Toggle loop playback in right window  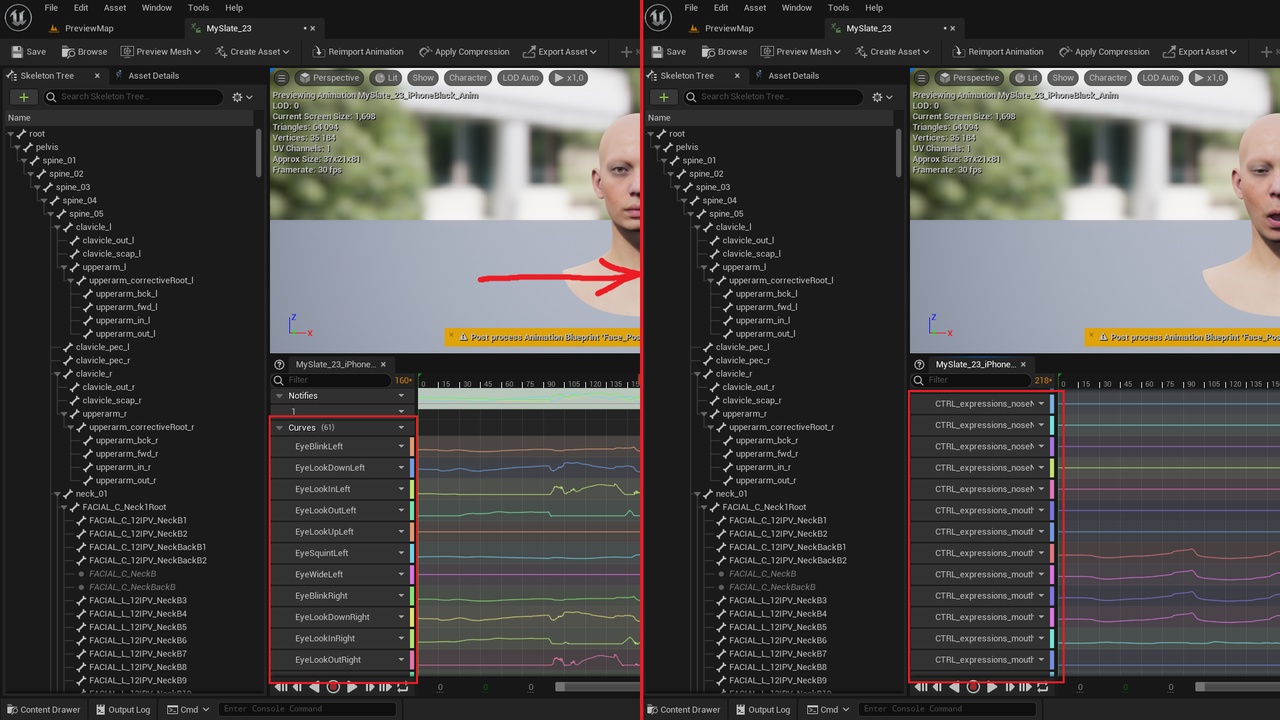(1043, 687)
